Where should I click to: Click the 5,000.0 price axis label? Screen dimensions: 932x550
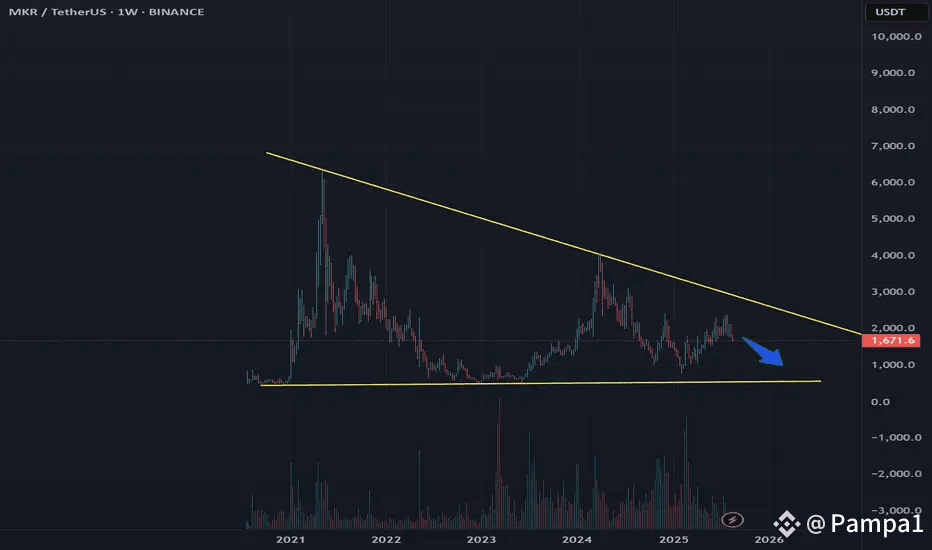[893, 219]
